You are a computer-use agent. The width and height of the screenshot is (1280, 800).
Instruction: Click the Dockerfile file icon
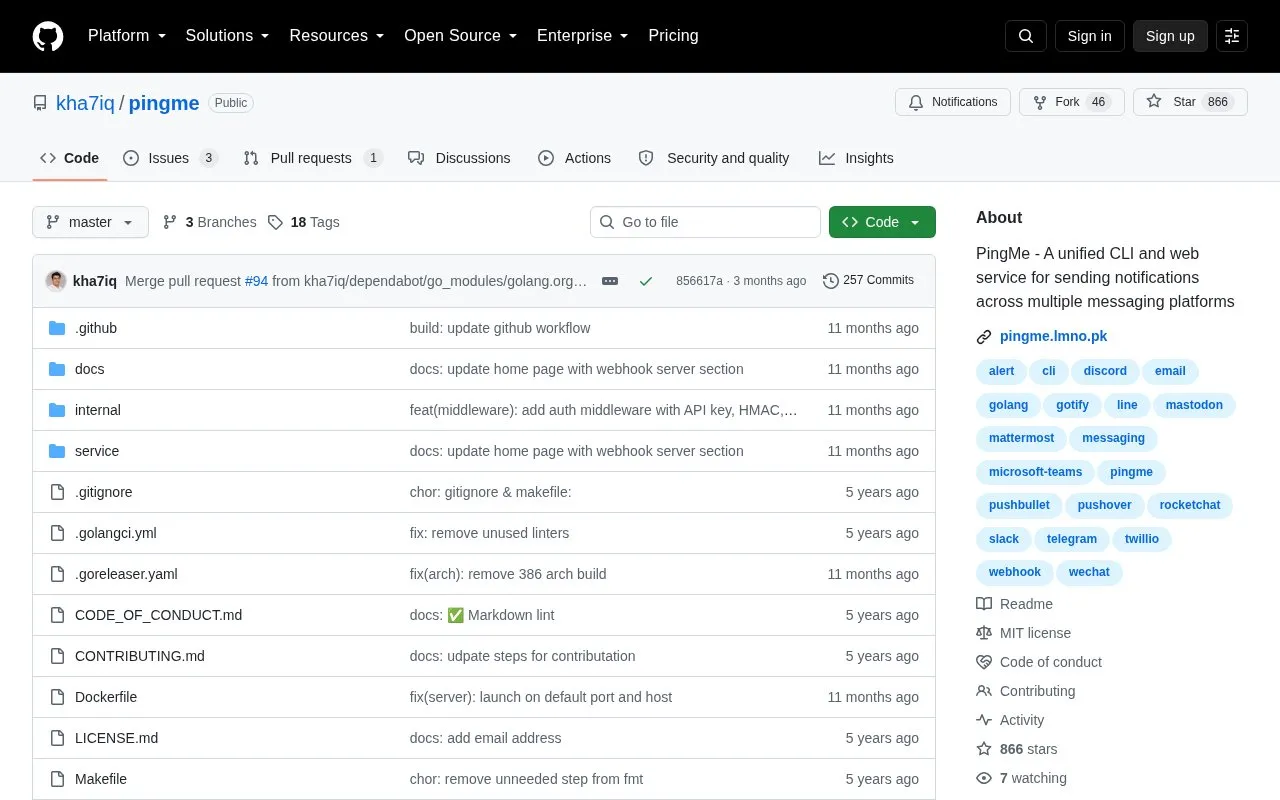click(57, 697)
